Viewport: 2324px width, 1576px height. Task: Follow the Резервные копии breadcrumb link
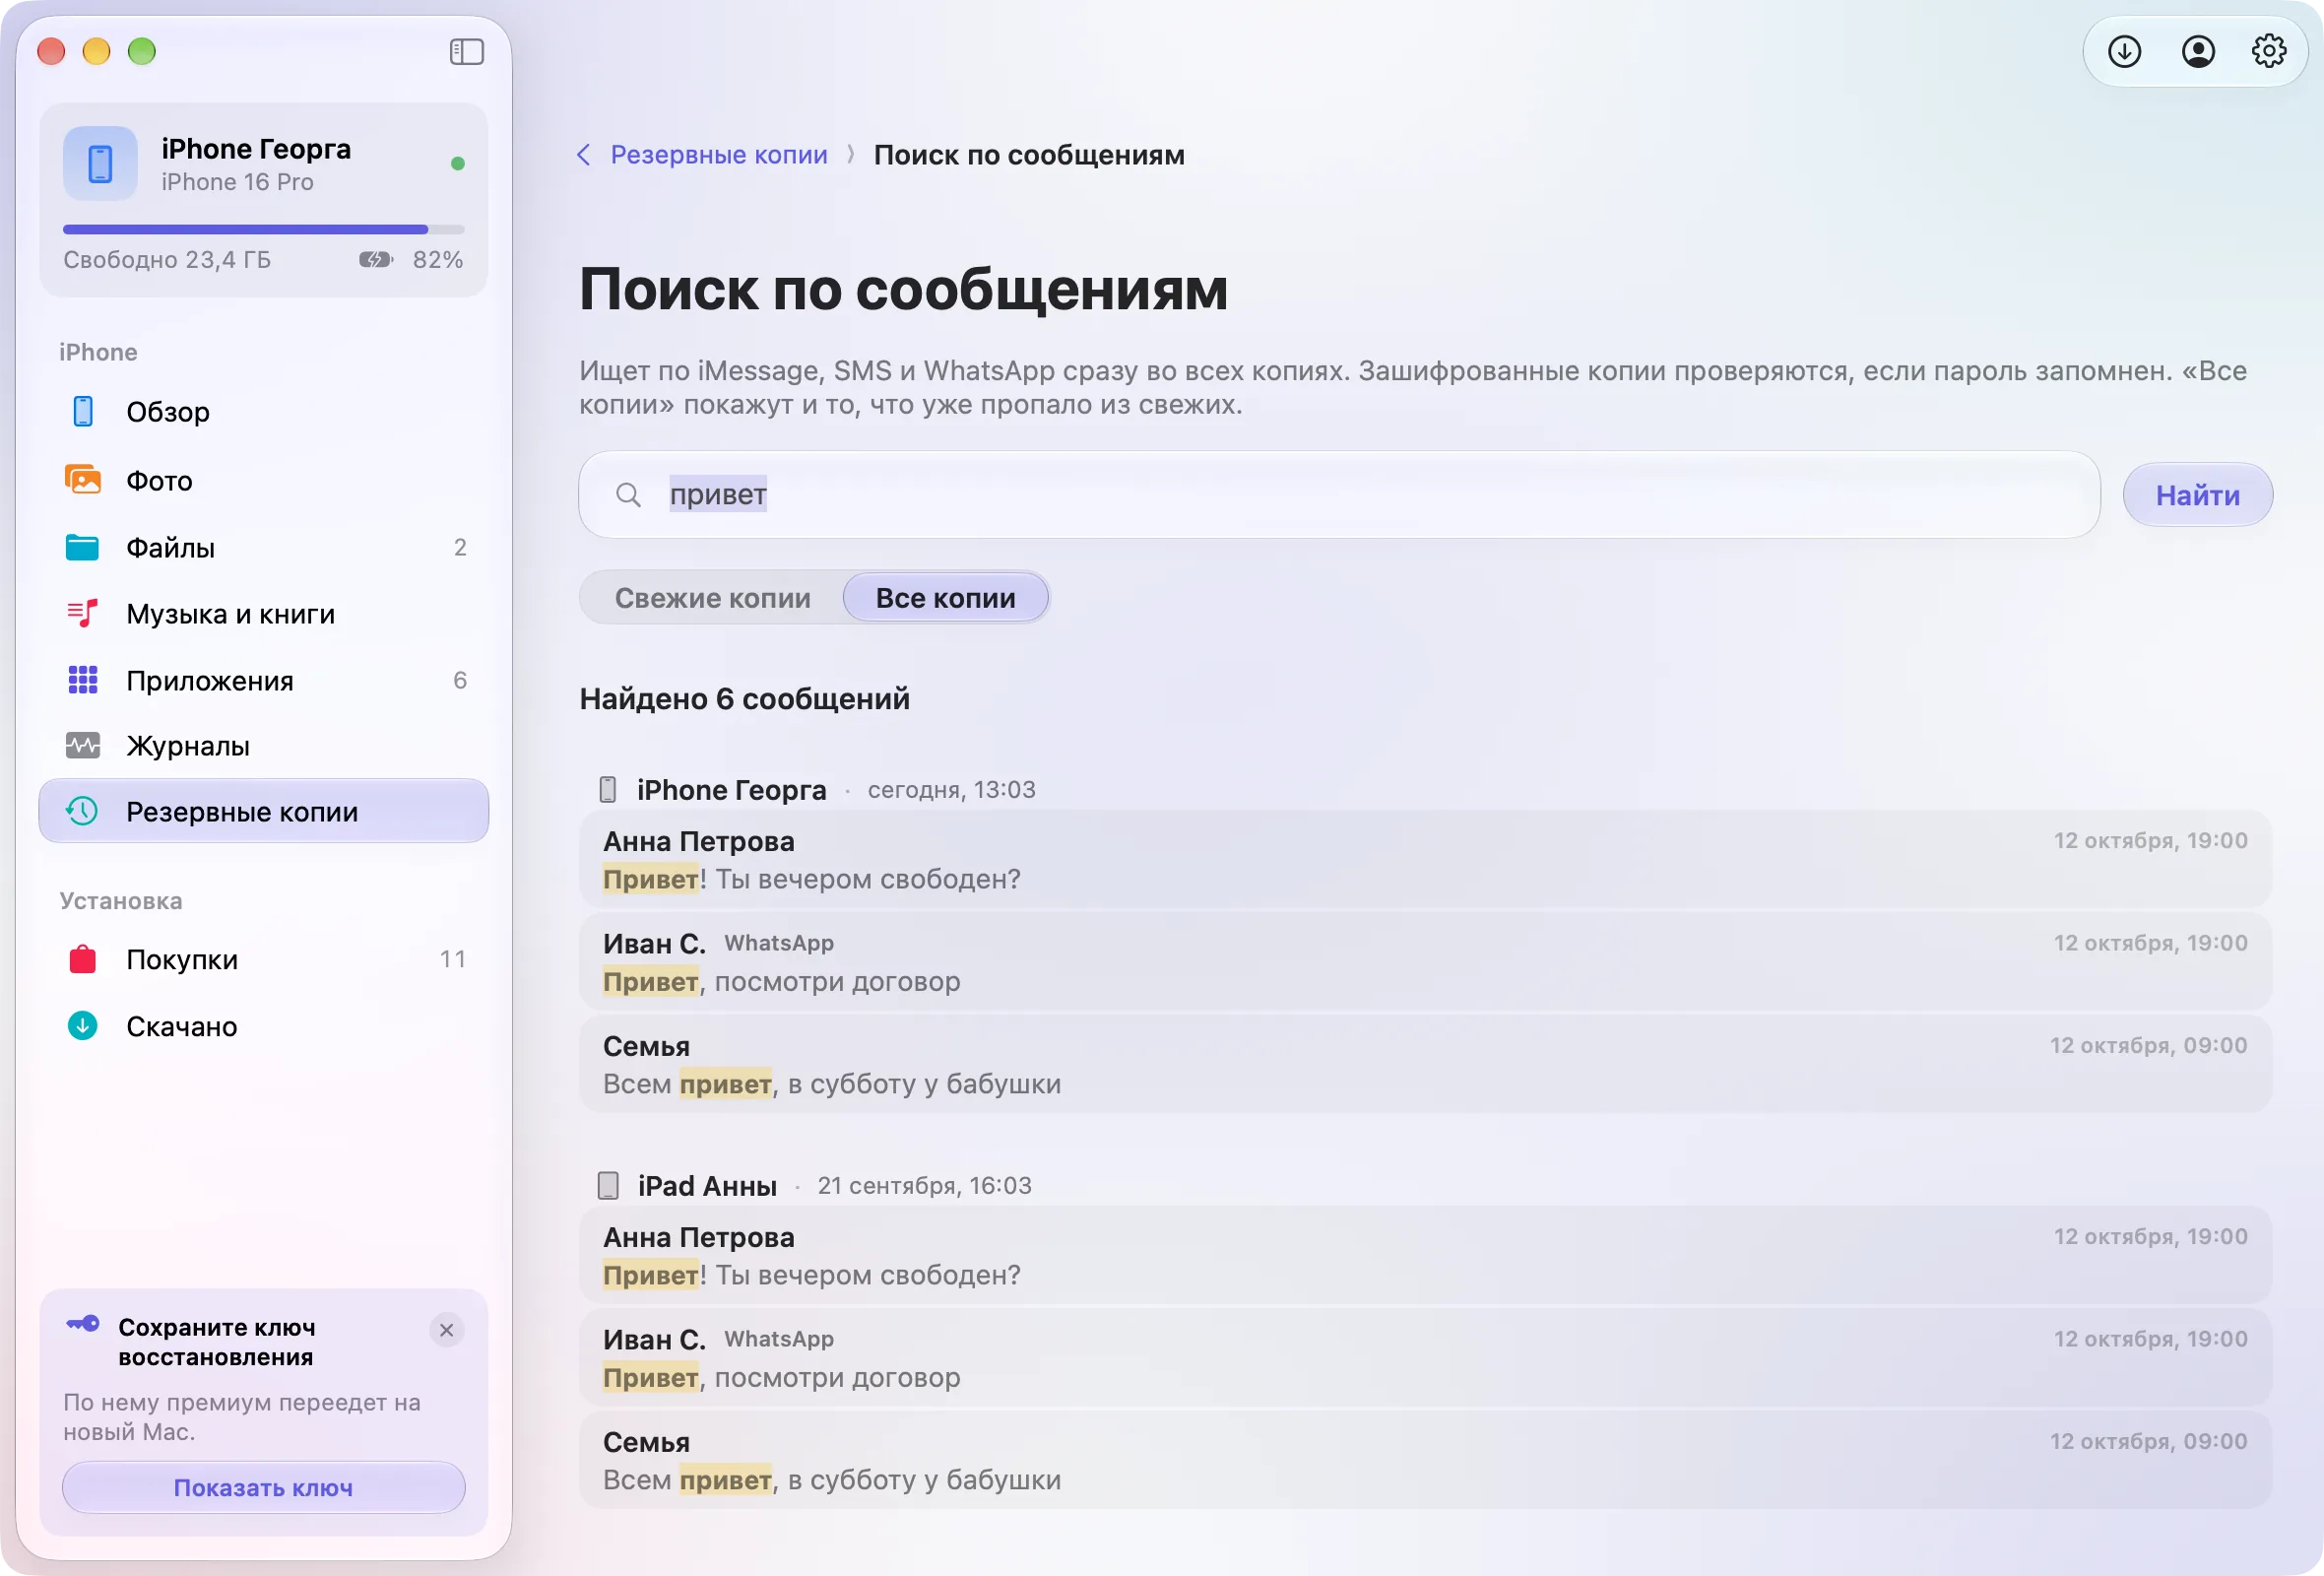[x=718, y=155]
